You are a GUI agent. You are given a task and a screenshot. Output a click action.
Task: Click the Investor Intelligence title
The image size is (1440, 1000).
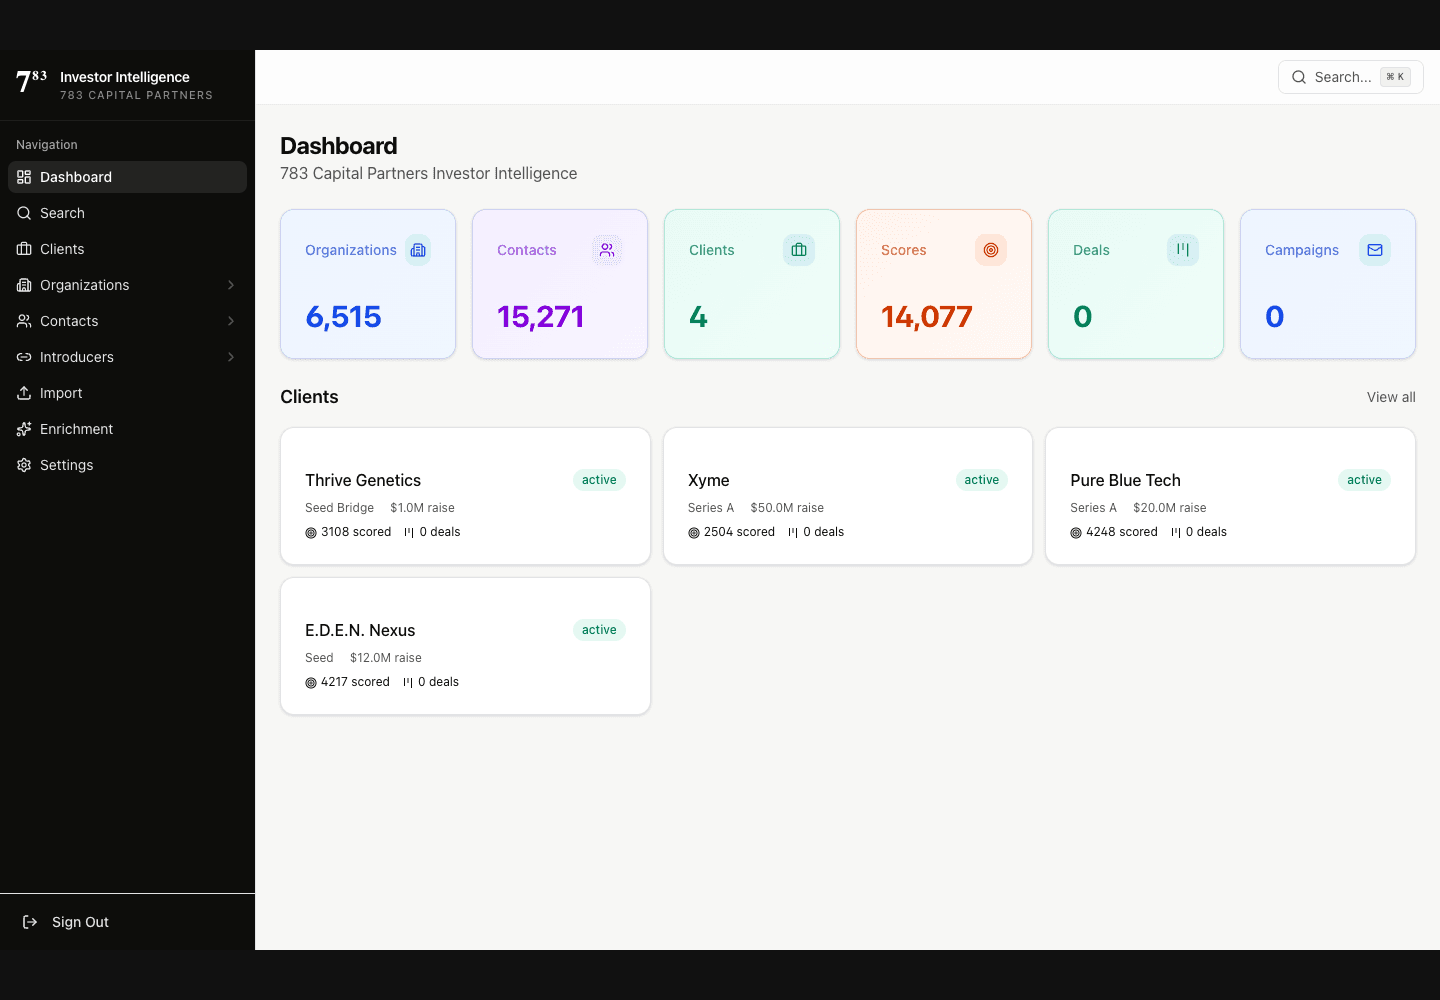[x=125, y=77]
